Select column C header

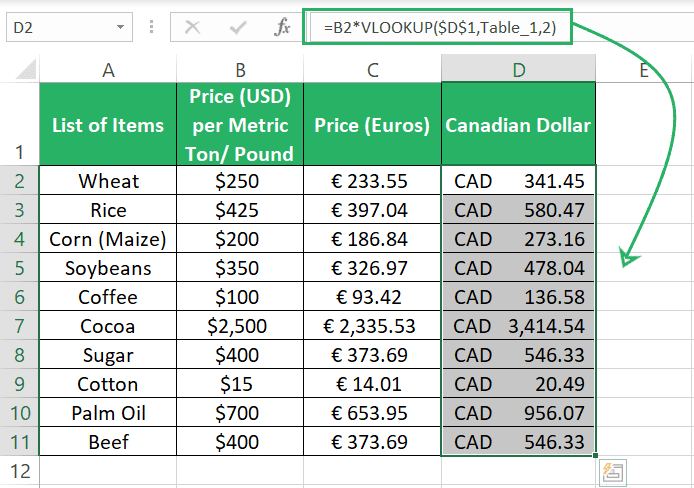coord(372,69)
